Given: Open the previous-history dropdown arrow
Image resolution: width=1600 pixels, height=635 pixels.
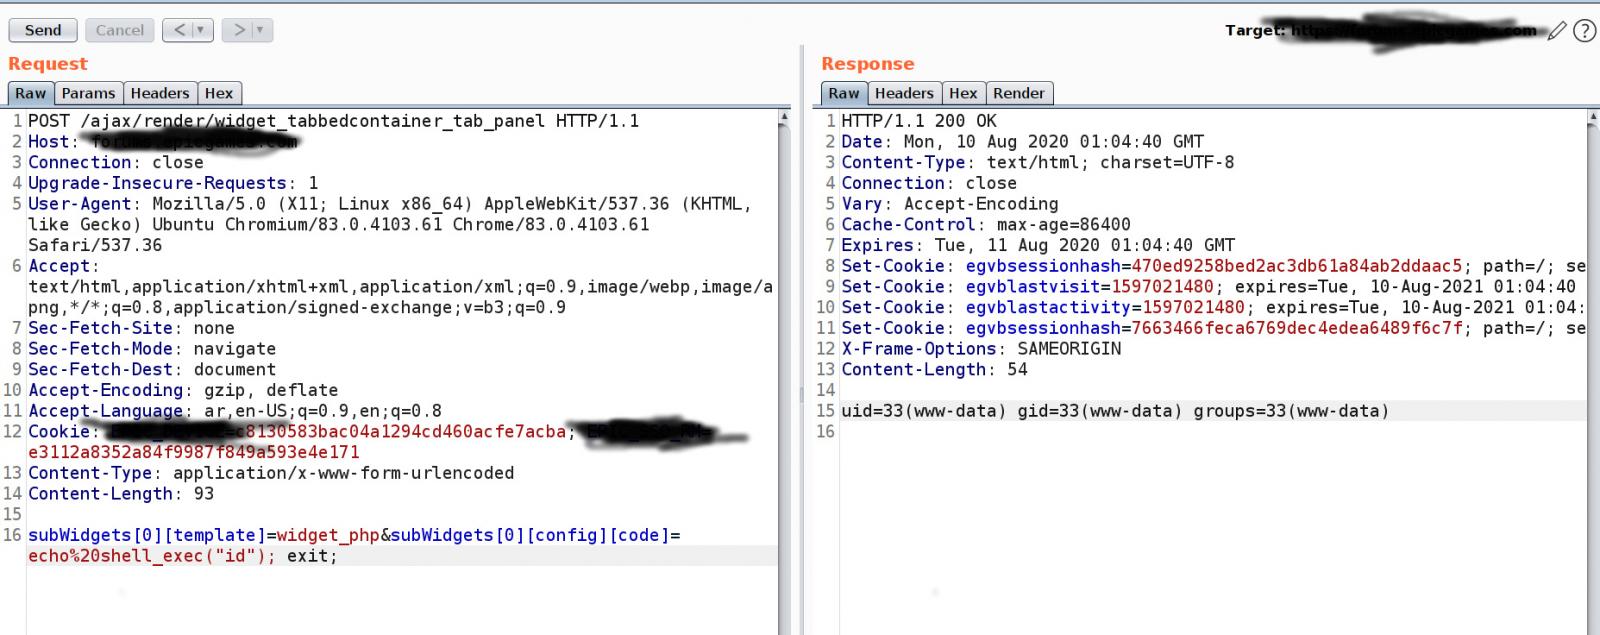Looking at the screenshot, I should click(x=202, y=30).
